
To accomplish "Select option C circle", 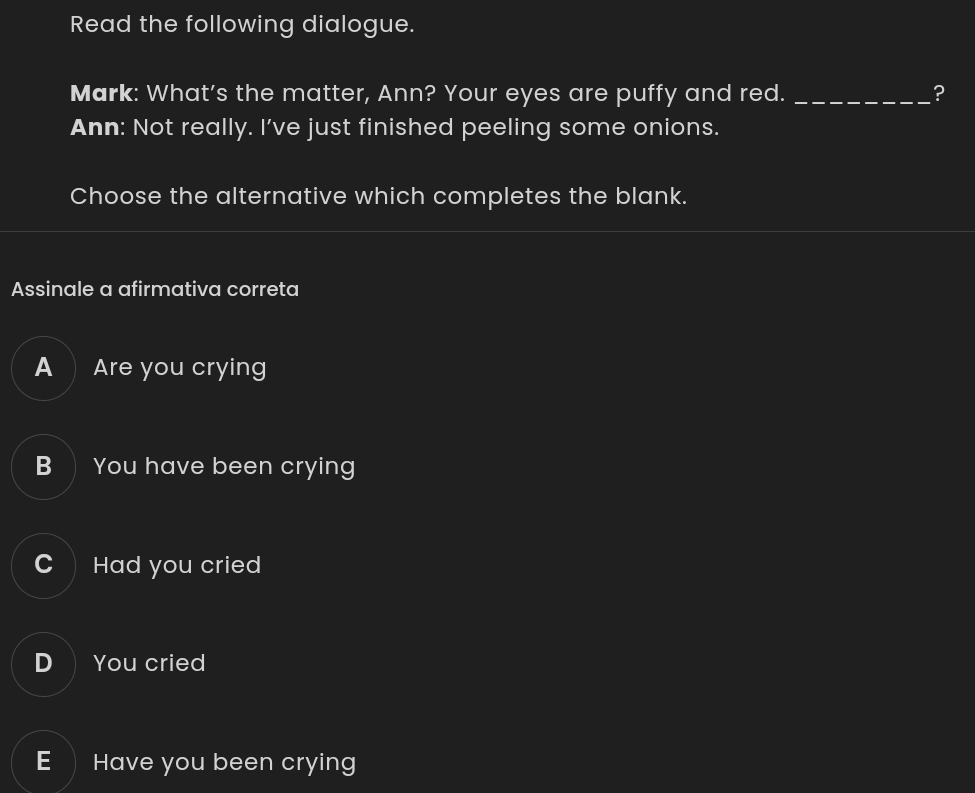I will (x=44, y=565).
